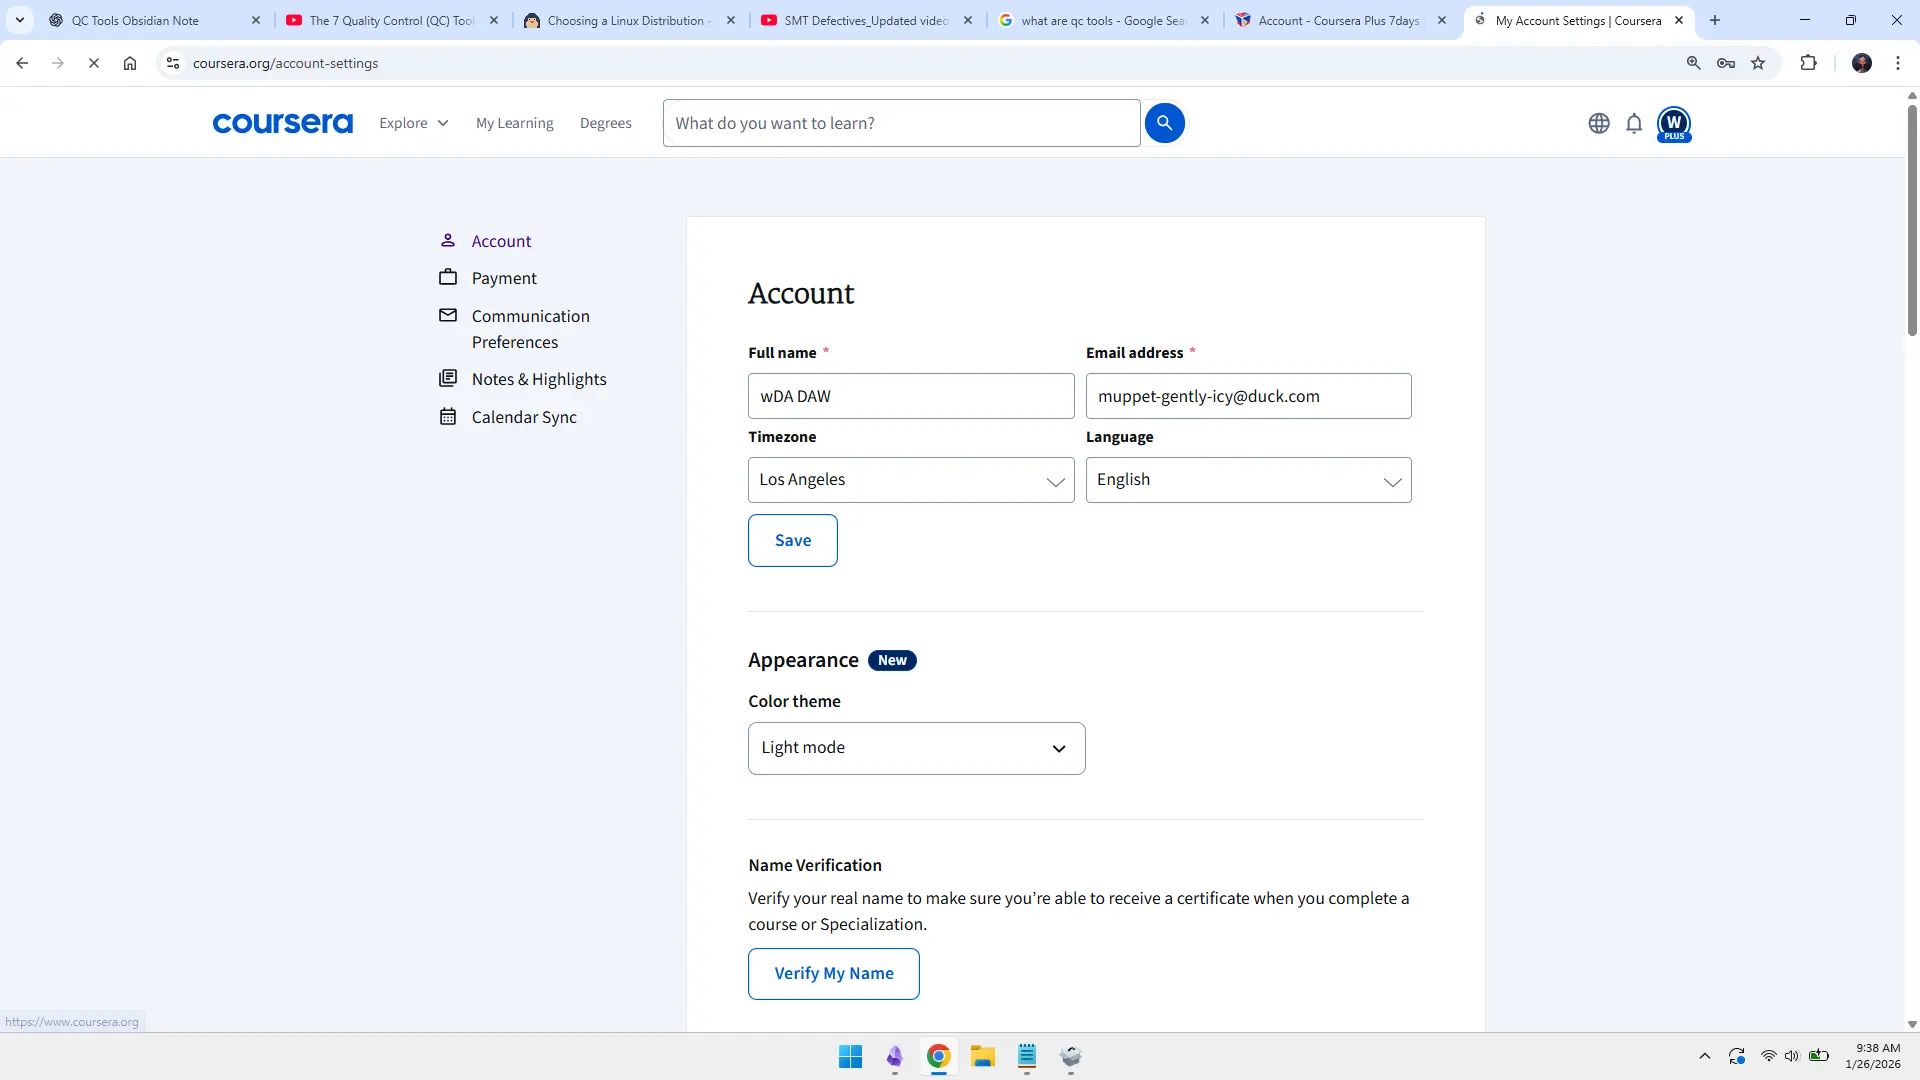1920x1080 pixels.
Task: Open the language globe icon
Action: click(x=1599, y=123)
